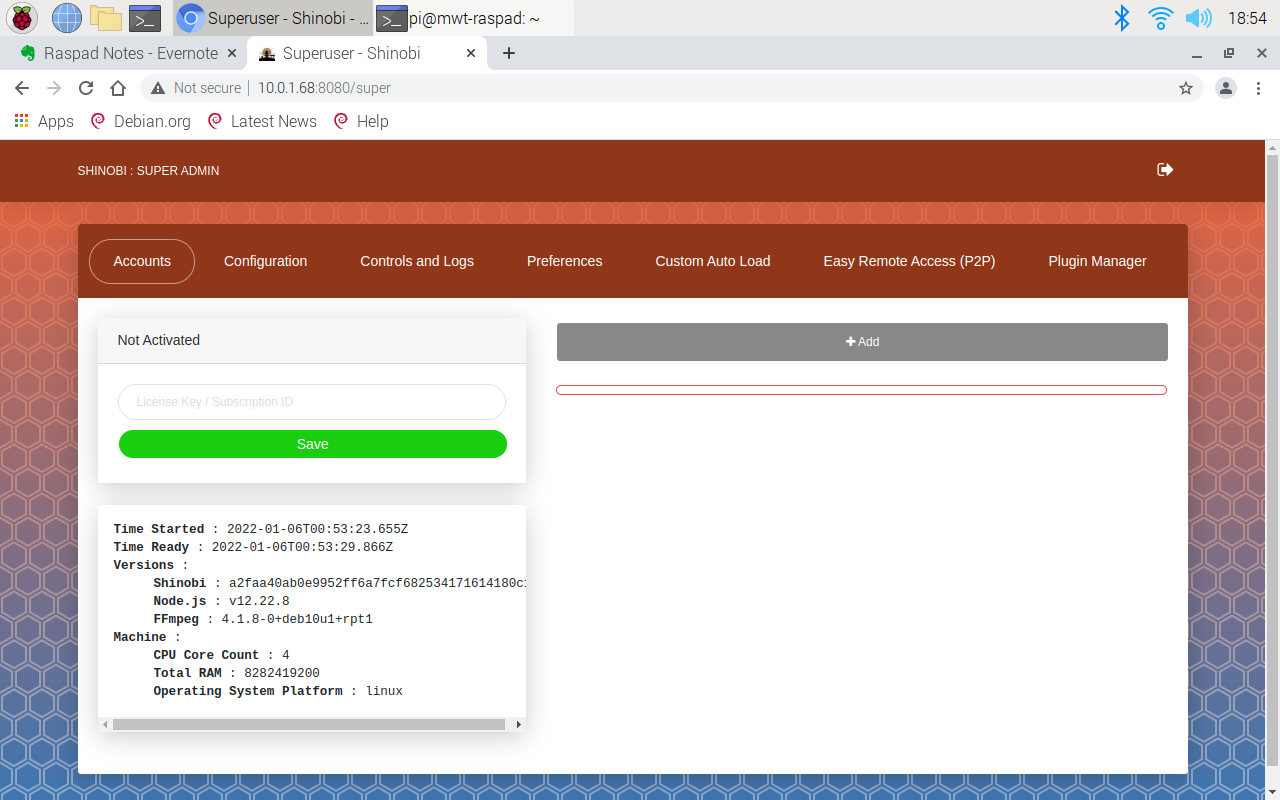Reload the current page
The height and width of the screenshot is (800, 1280).
coord(86,88)
